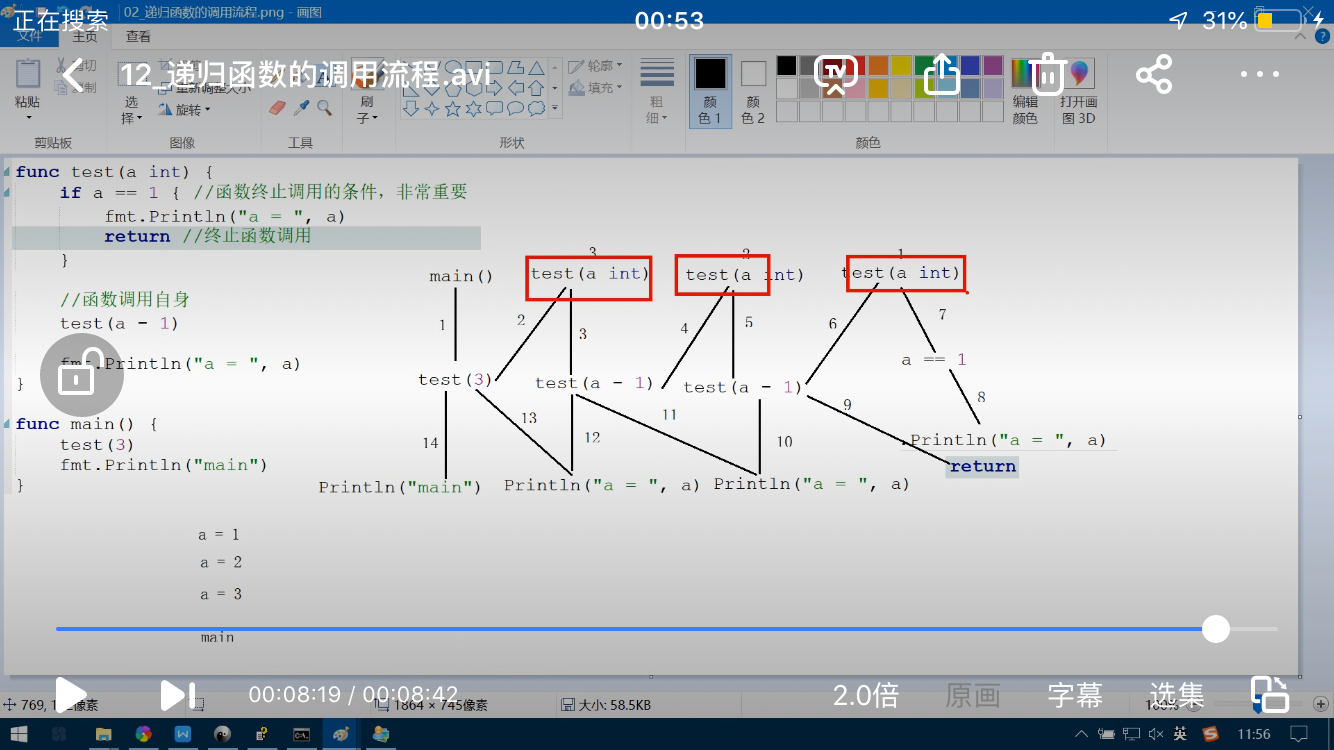This screenshot has width=1334, height=750.
Task: Select the up arrow shape
Action: 536,88
